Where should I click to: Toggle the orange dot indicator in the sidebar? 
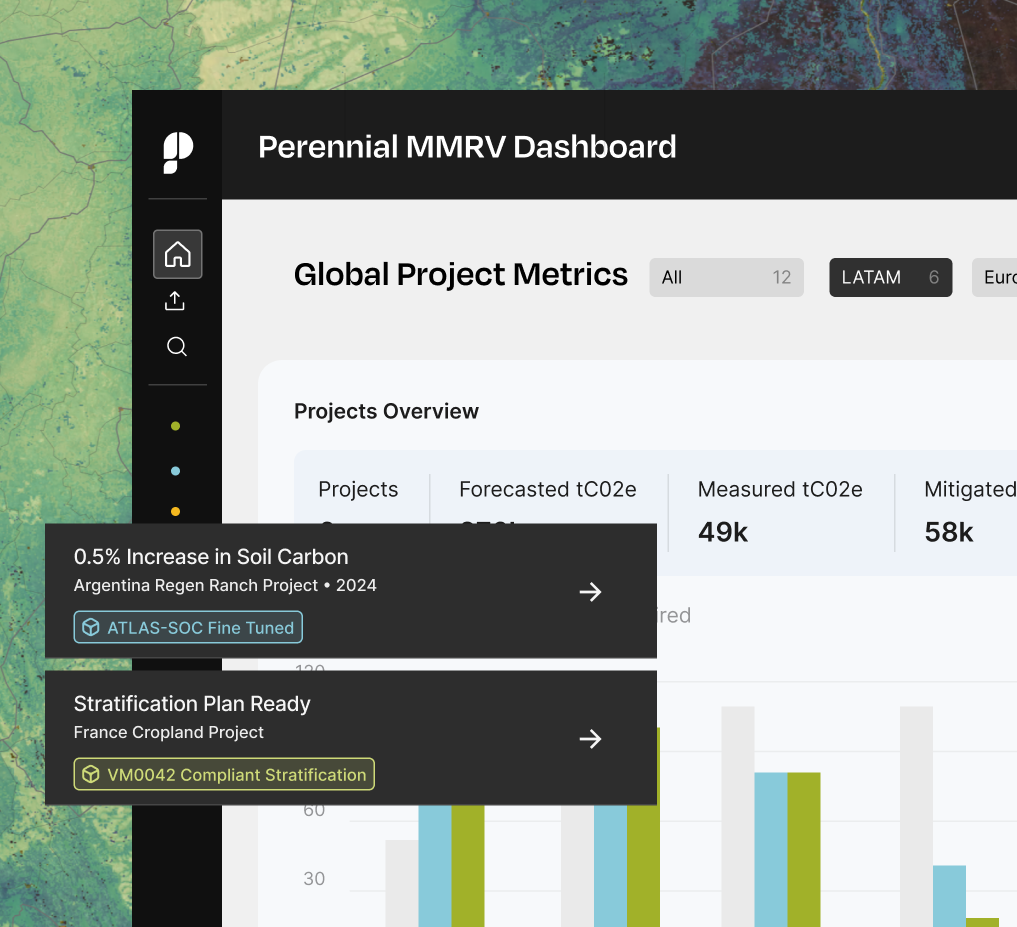pos(176,511)
